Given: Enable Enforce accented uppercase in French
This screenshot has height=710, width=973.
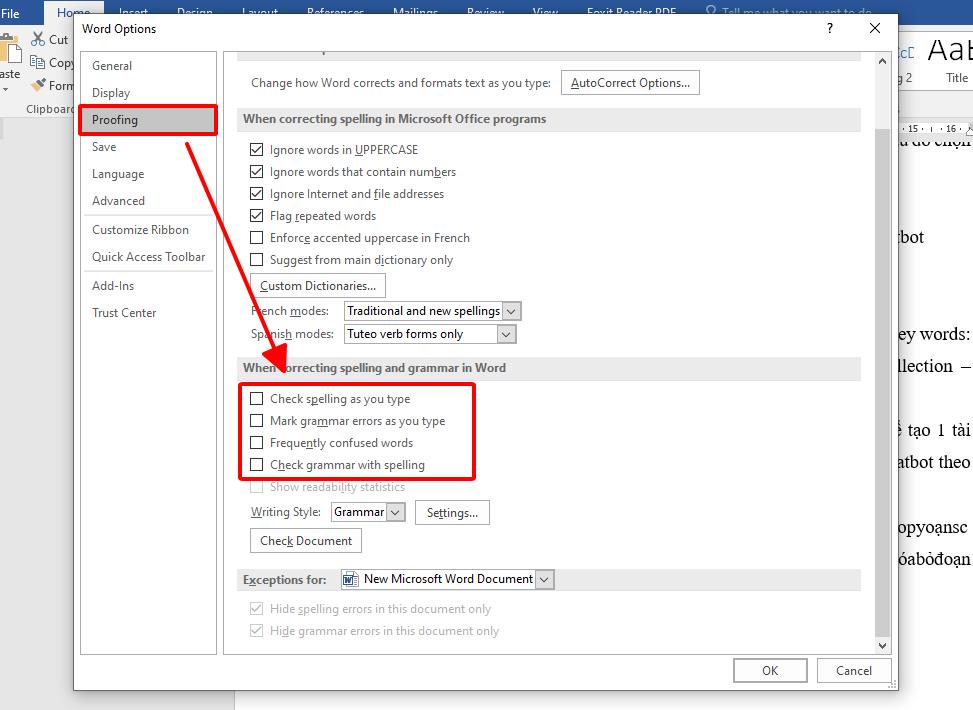Looking at the screenshot, I should (256, 238).
